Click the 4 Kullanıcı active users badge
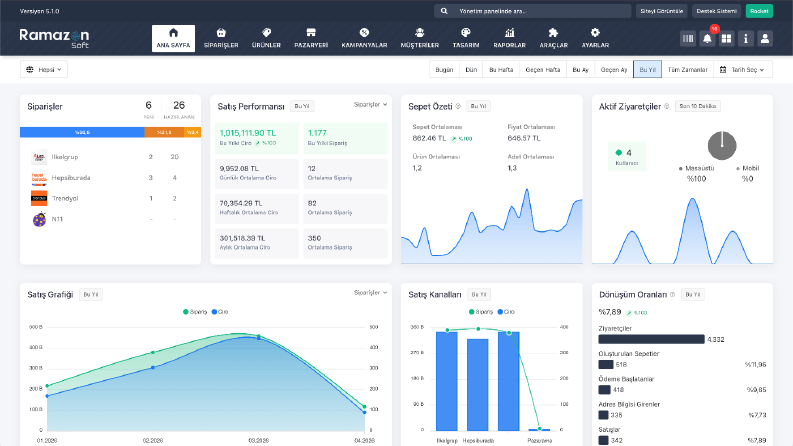 point(627,157)
